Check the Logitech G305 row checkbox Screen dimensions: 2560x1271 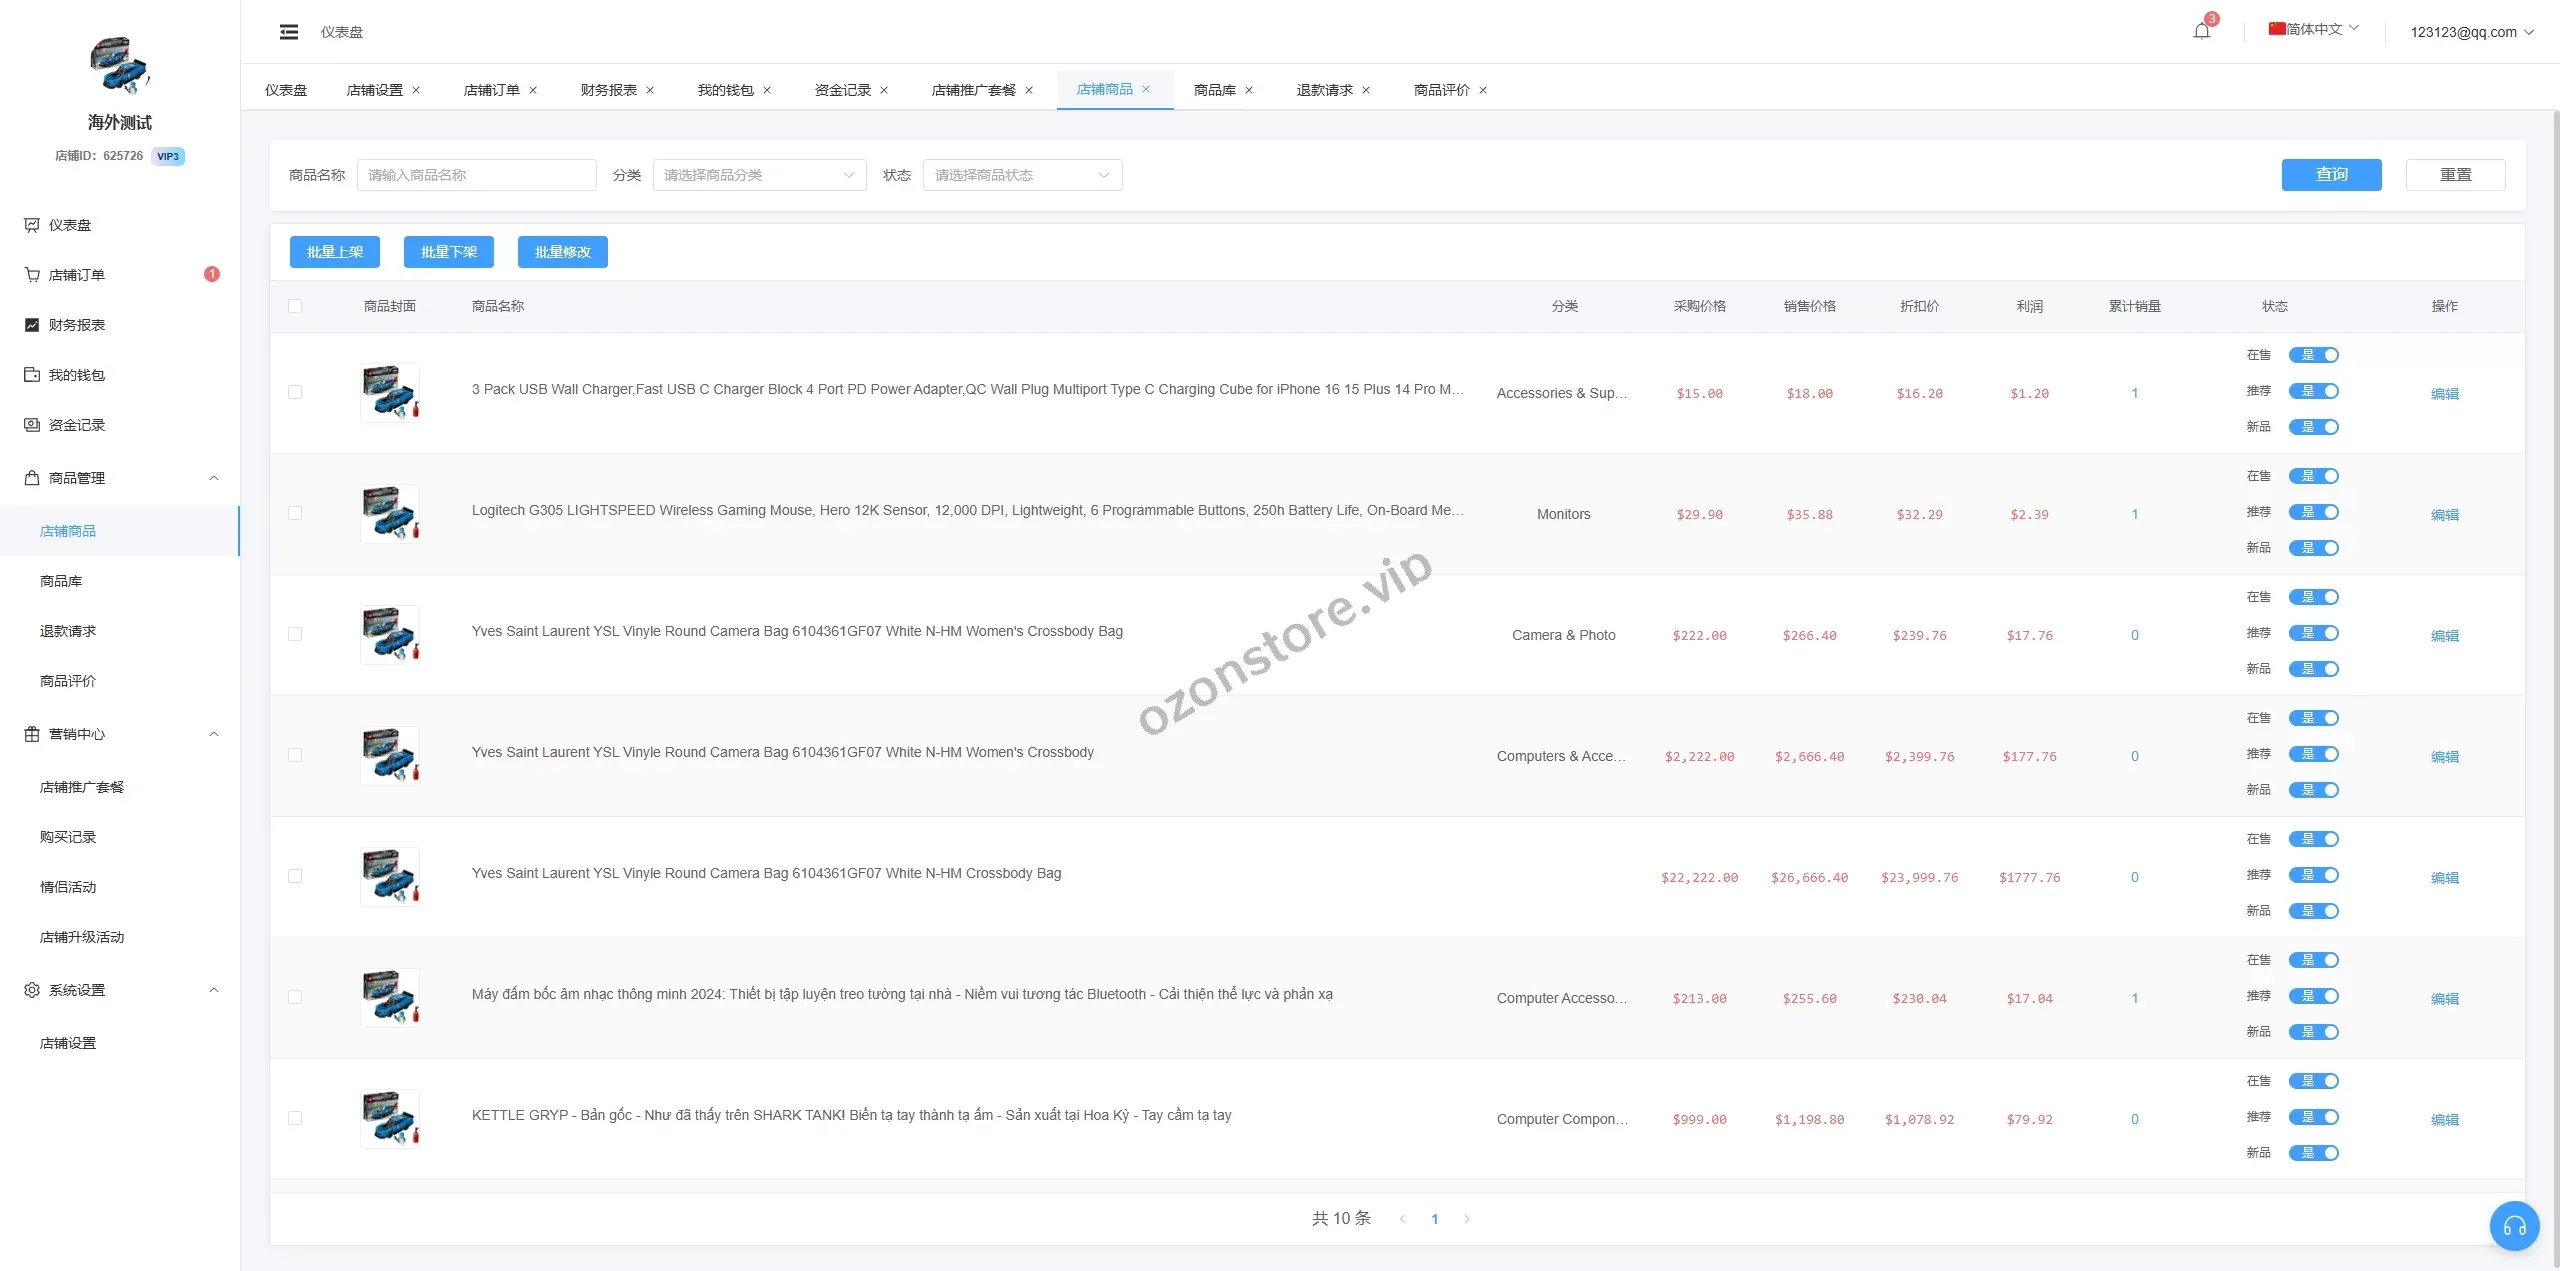[295, 513]
